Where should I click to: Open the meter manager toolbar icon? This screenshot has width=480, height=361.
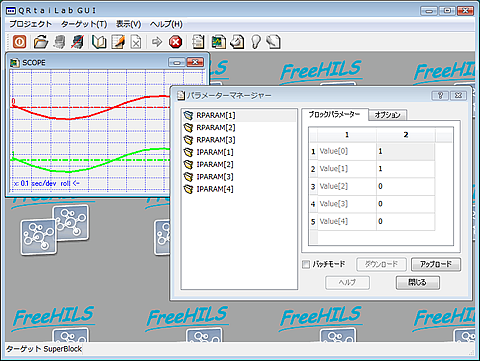point(237,42)
